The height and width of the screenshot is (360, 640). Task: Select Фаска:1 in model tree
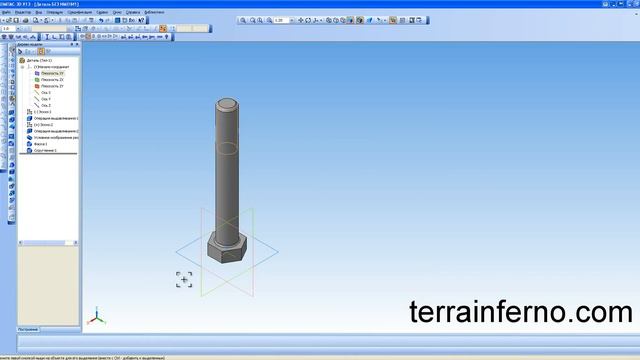(40, 144)
